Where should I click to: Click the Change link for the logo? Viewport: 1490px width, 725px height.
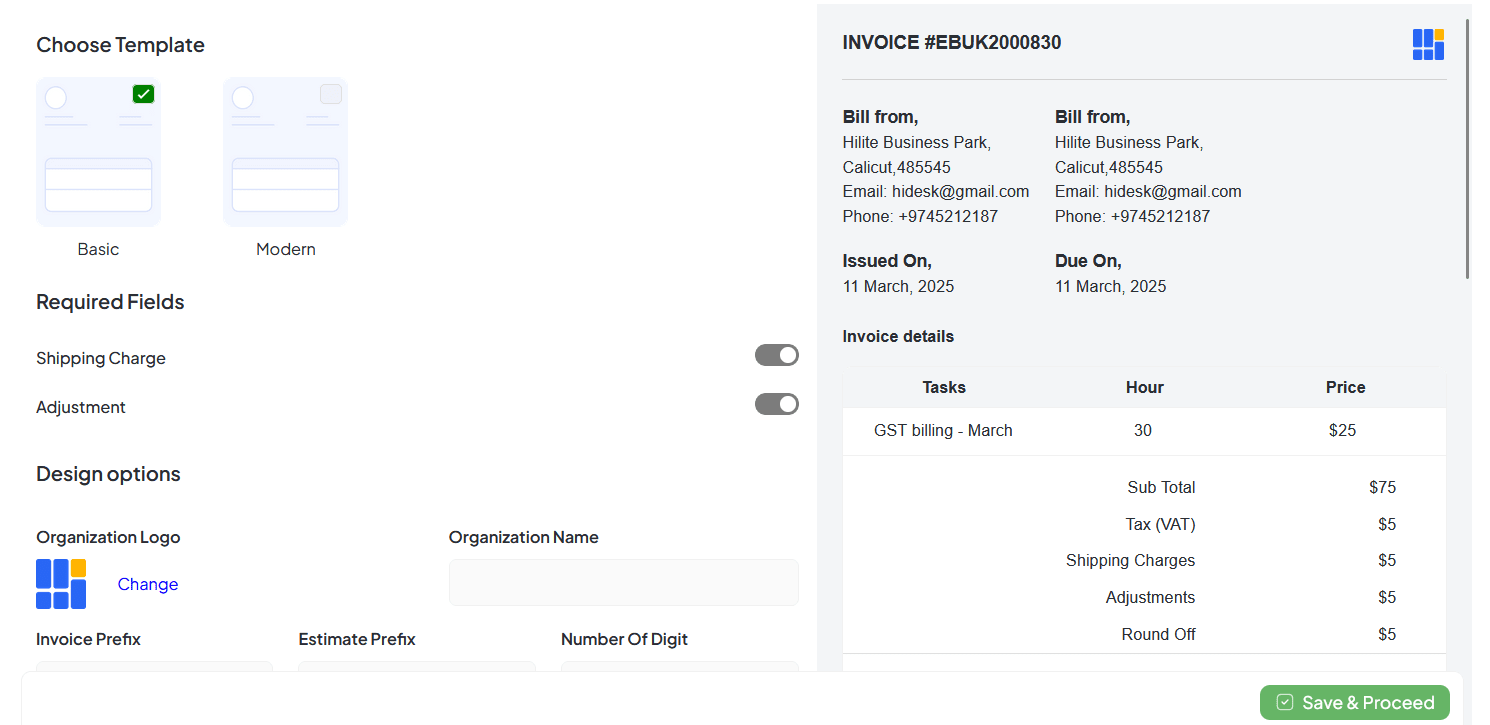pyautogui.click(x=147, y=584)
